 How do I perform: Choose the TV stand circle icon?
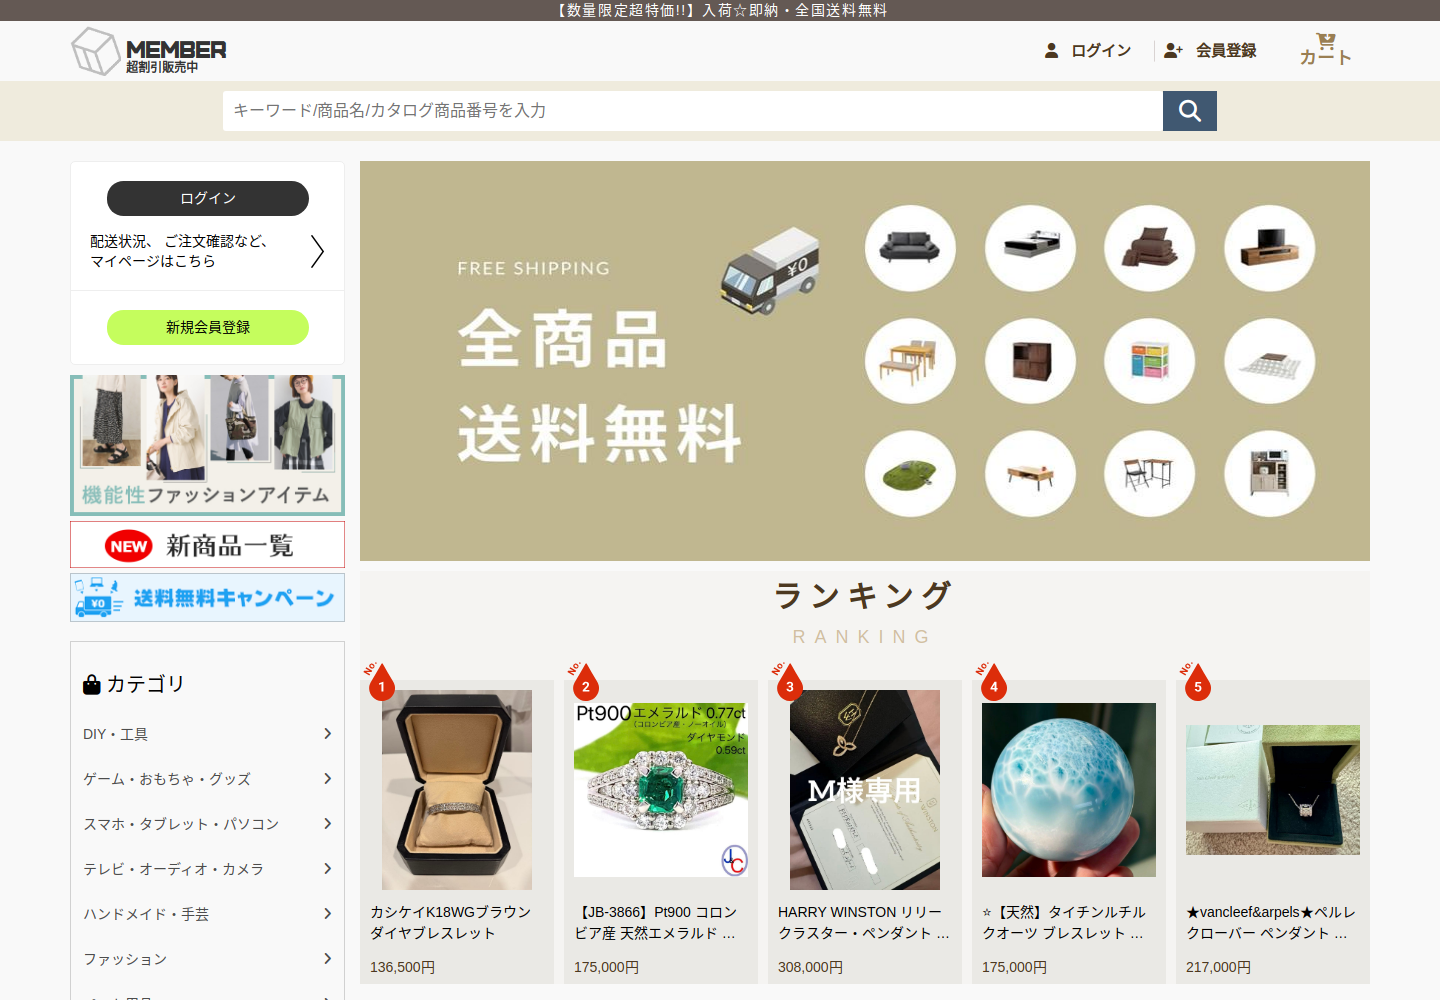1269,248
